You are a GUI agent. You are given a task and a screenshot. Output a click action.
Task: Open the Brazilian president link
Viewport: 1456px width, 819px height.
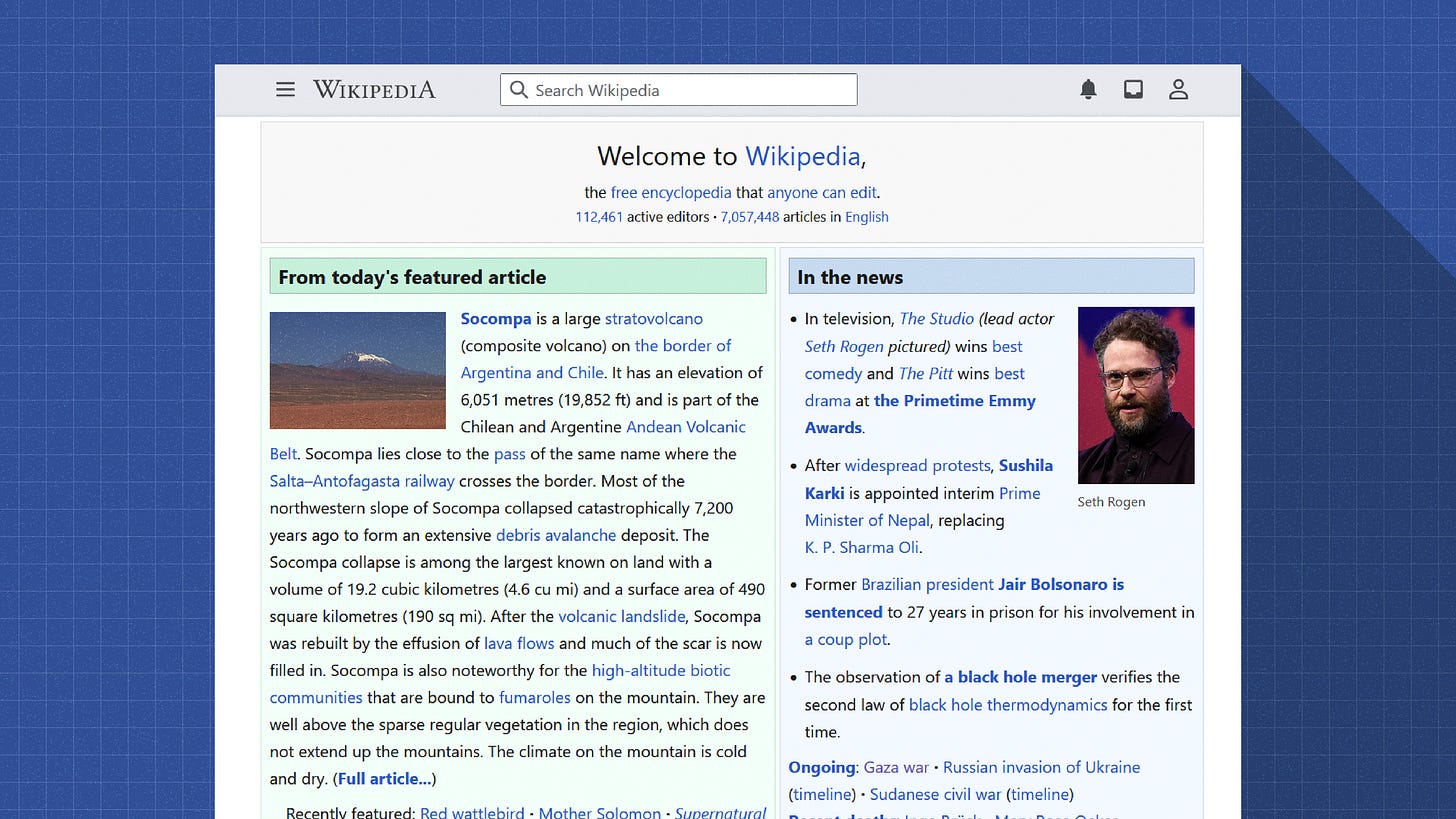tap(927, 584)
